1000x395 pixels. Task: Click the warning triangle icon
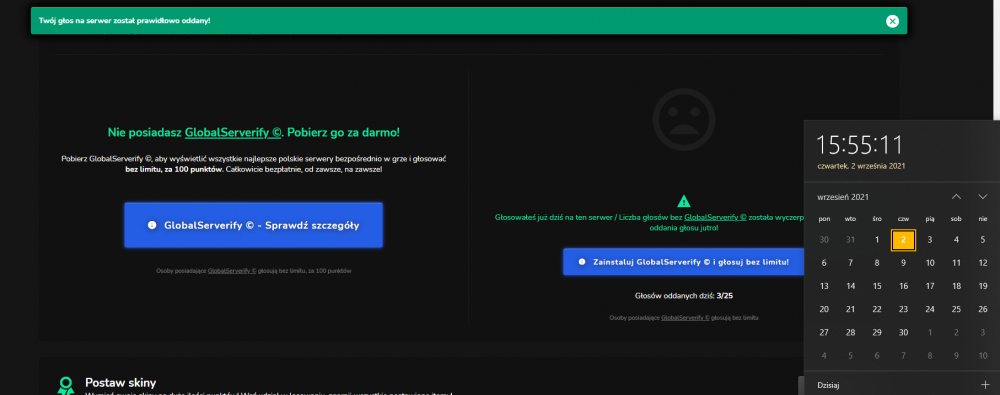[684, 201]
